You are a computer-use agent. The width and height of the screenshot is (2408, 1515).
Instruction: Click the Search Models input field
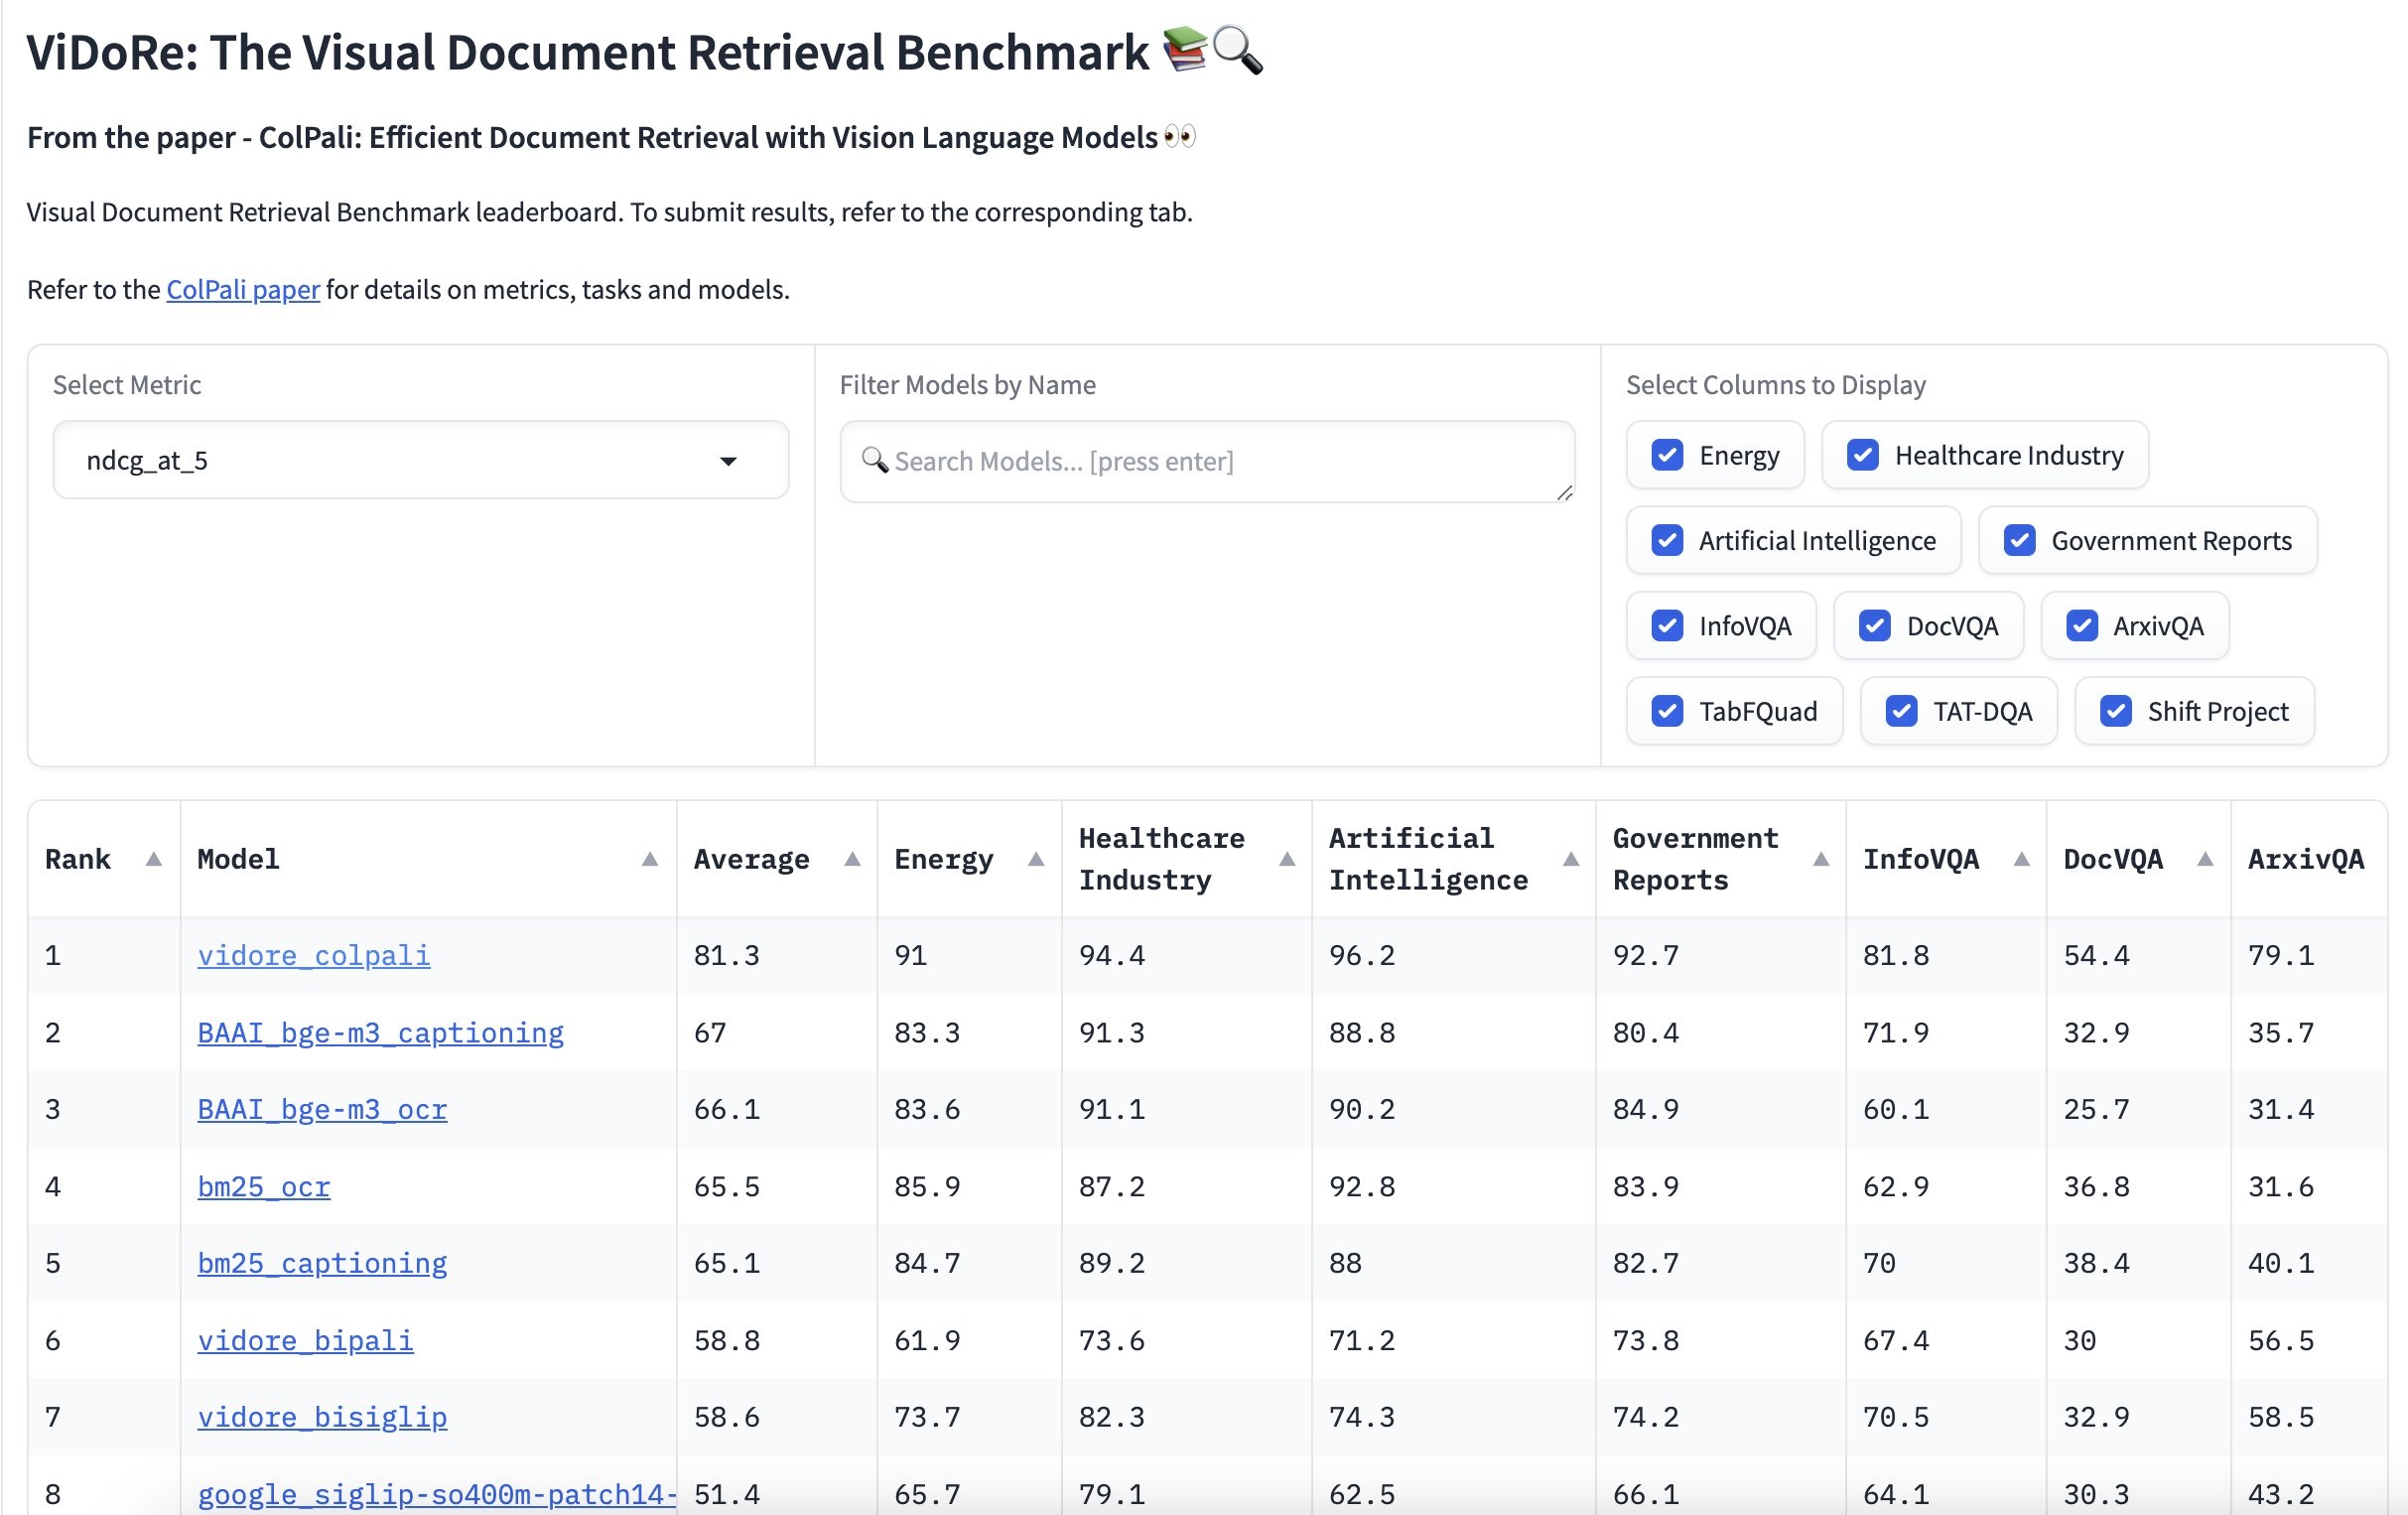click(x=1206, y=461)
